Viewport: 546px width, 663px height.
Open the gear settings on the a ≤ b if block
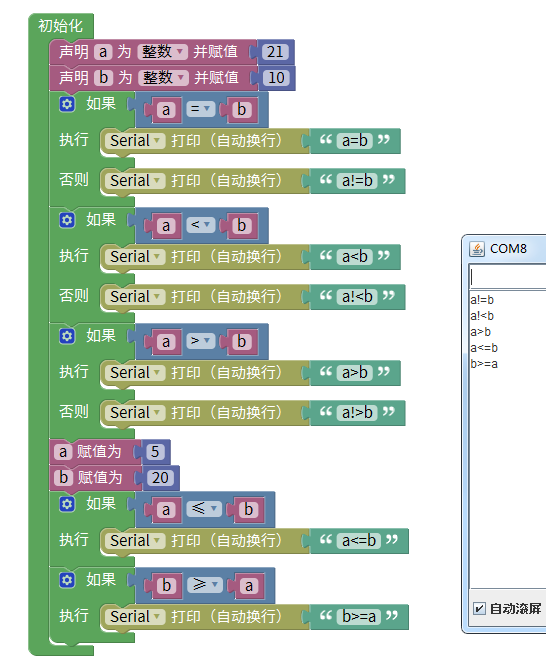(67, 504)
